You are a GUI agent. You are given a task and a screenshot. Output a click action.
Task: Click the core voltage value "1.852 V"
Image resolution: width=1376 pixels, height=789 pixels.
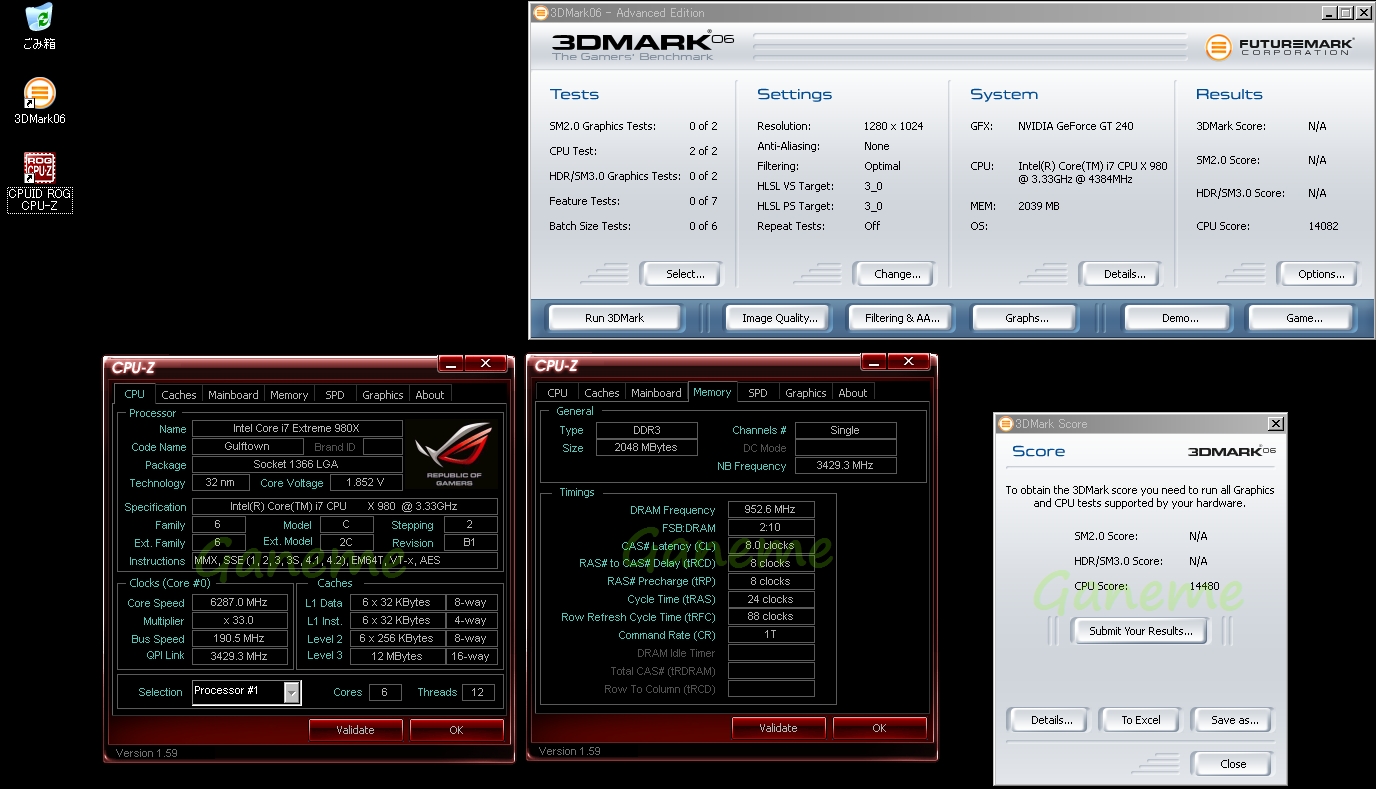pyautogui.click(x=367, y=483)
